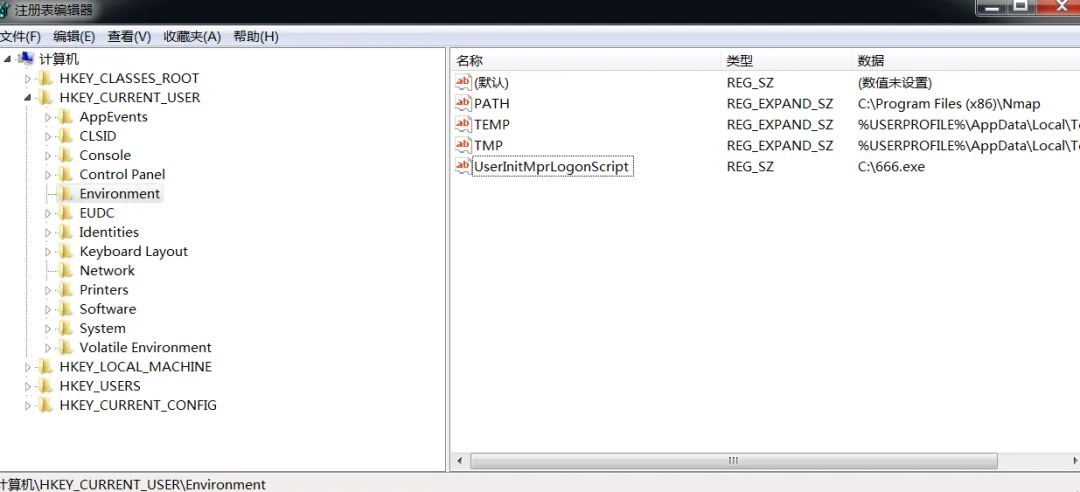Expand HKEY_CURRENT_CONFIG tree arrow
The width and height of the screenshot is (1080, 492).
[x=28, y=406]
